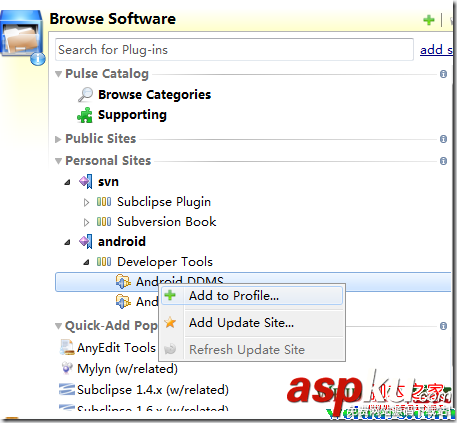Viewport: 457px width, 423px height.
Task: Click the 'add' link next to search
Action: click(436, 50)
